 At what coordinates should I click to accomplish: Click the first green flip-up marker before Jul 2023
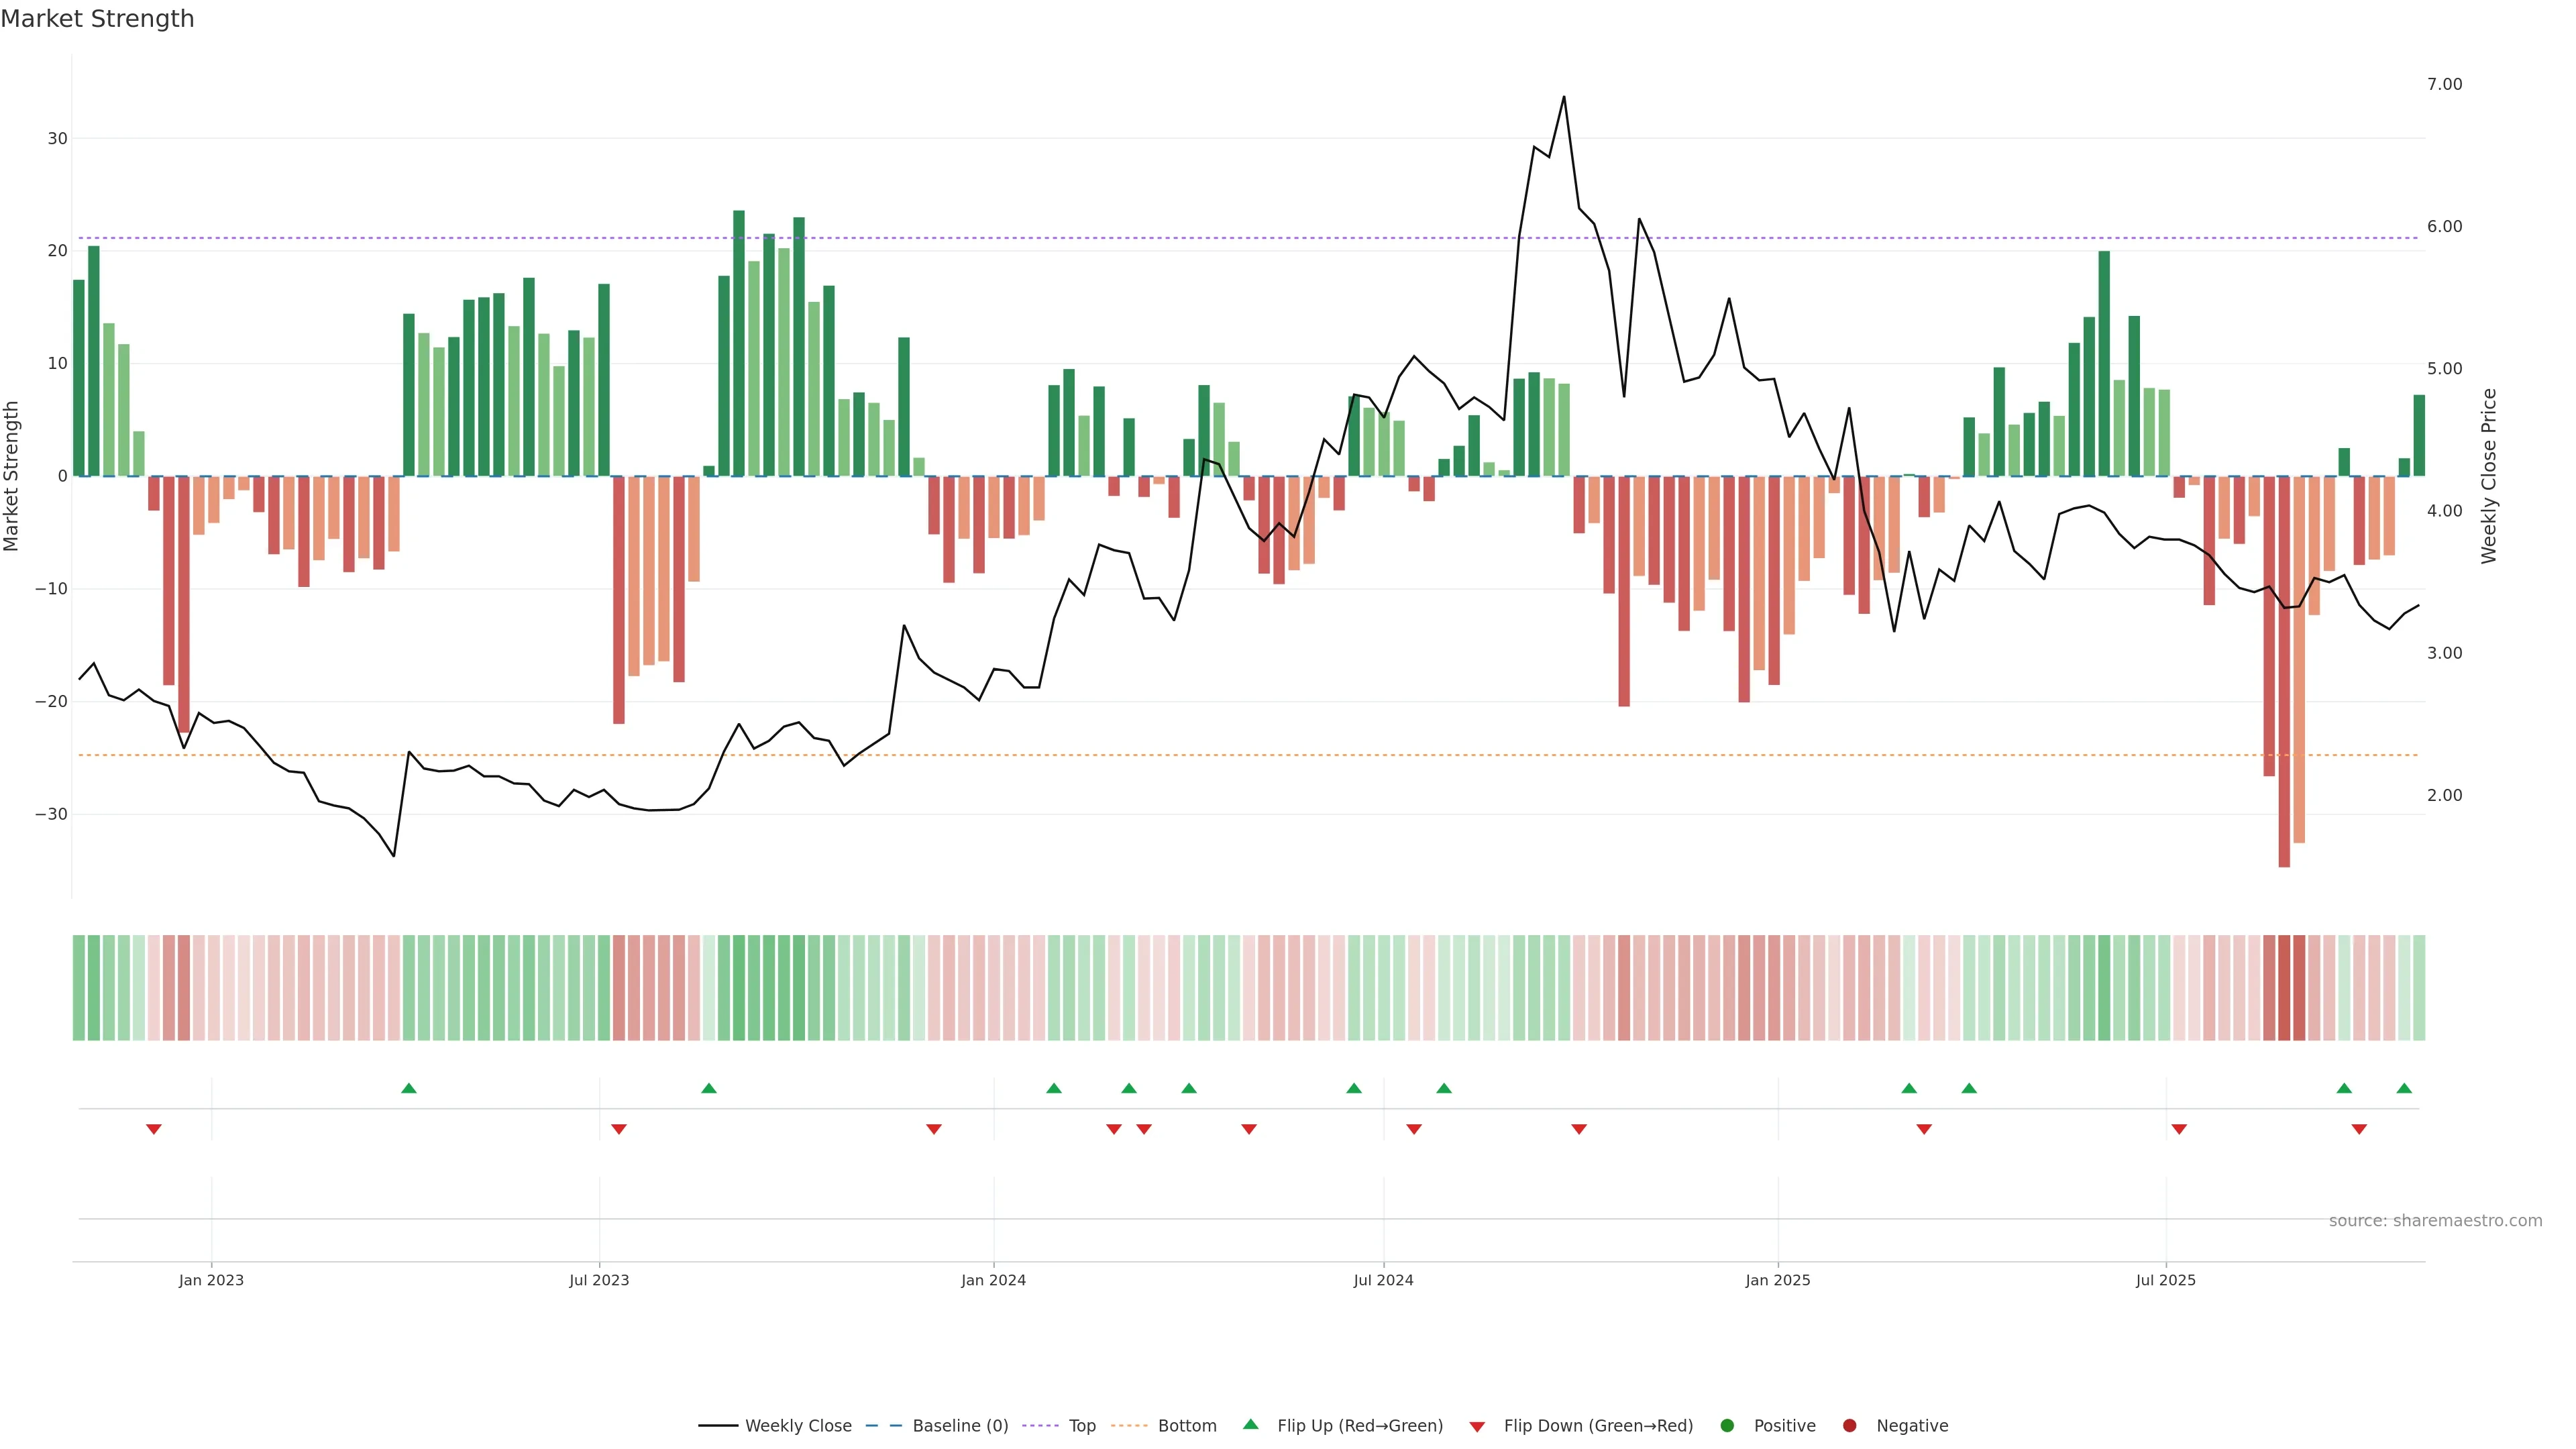tap(408, 1088)
